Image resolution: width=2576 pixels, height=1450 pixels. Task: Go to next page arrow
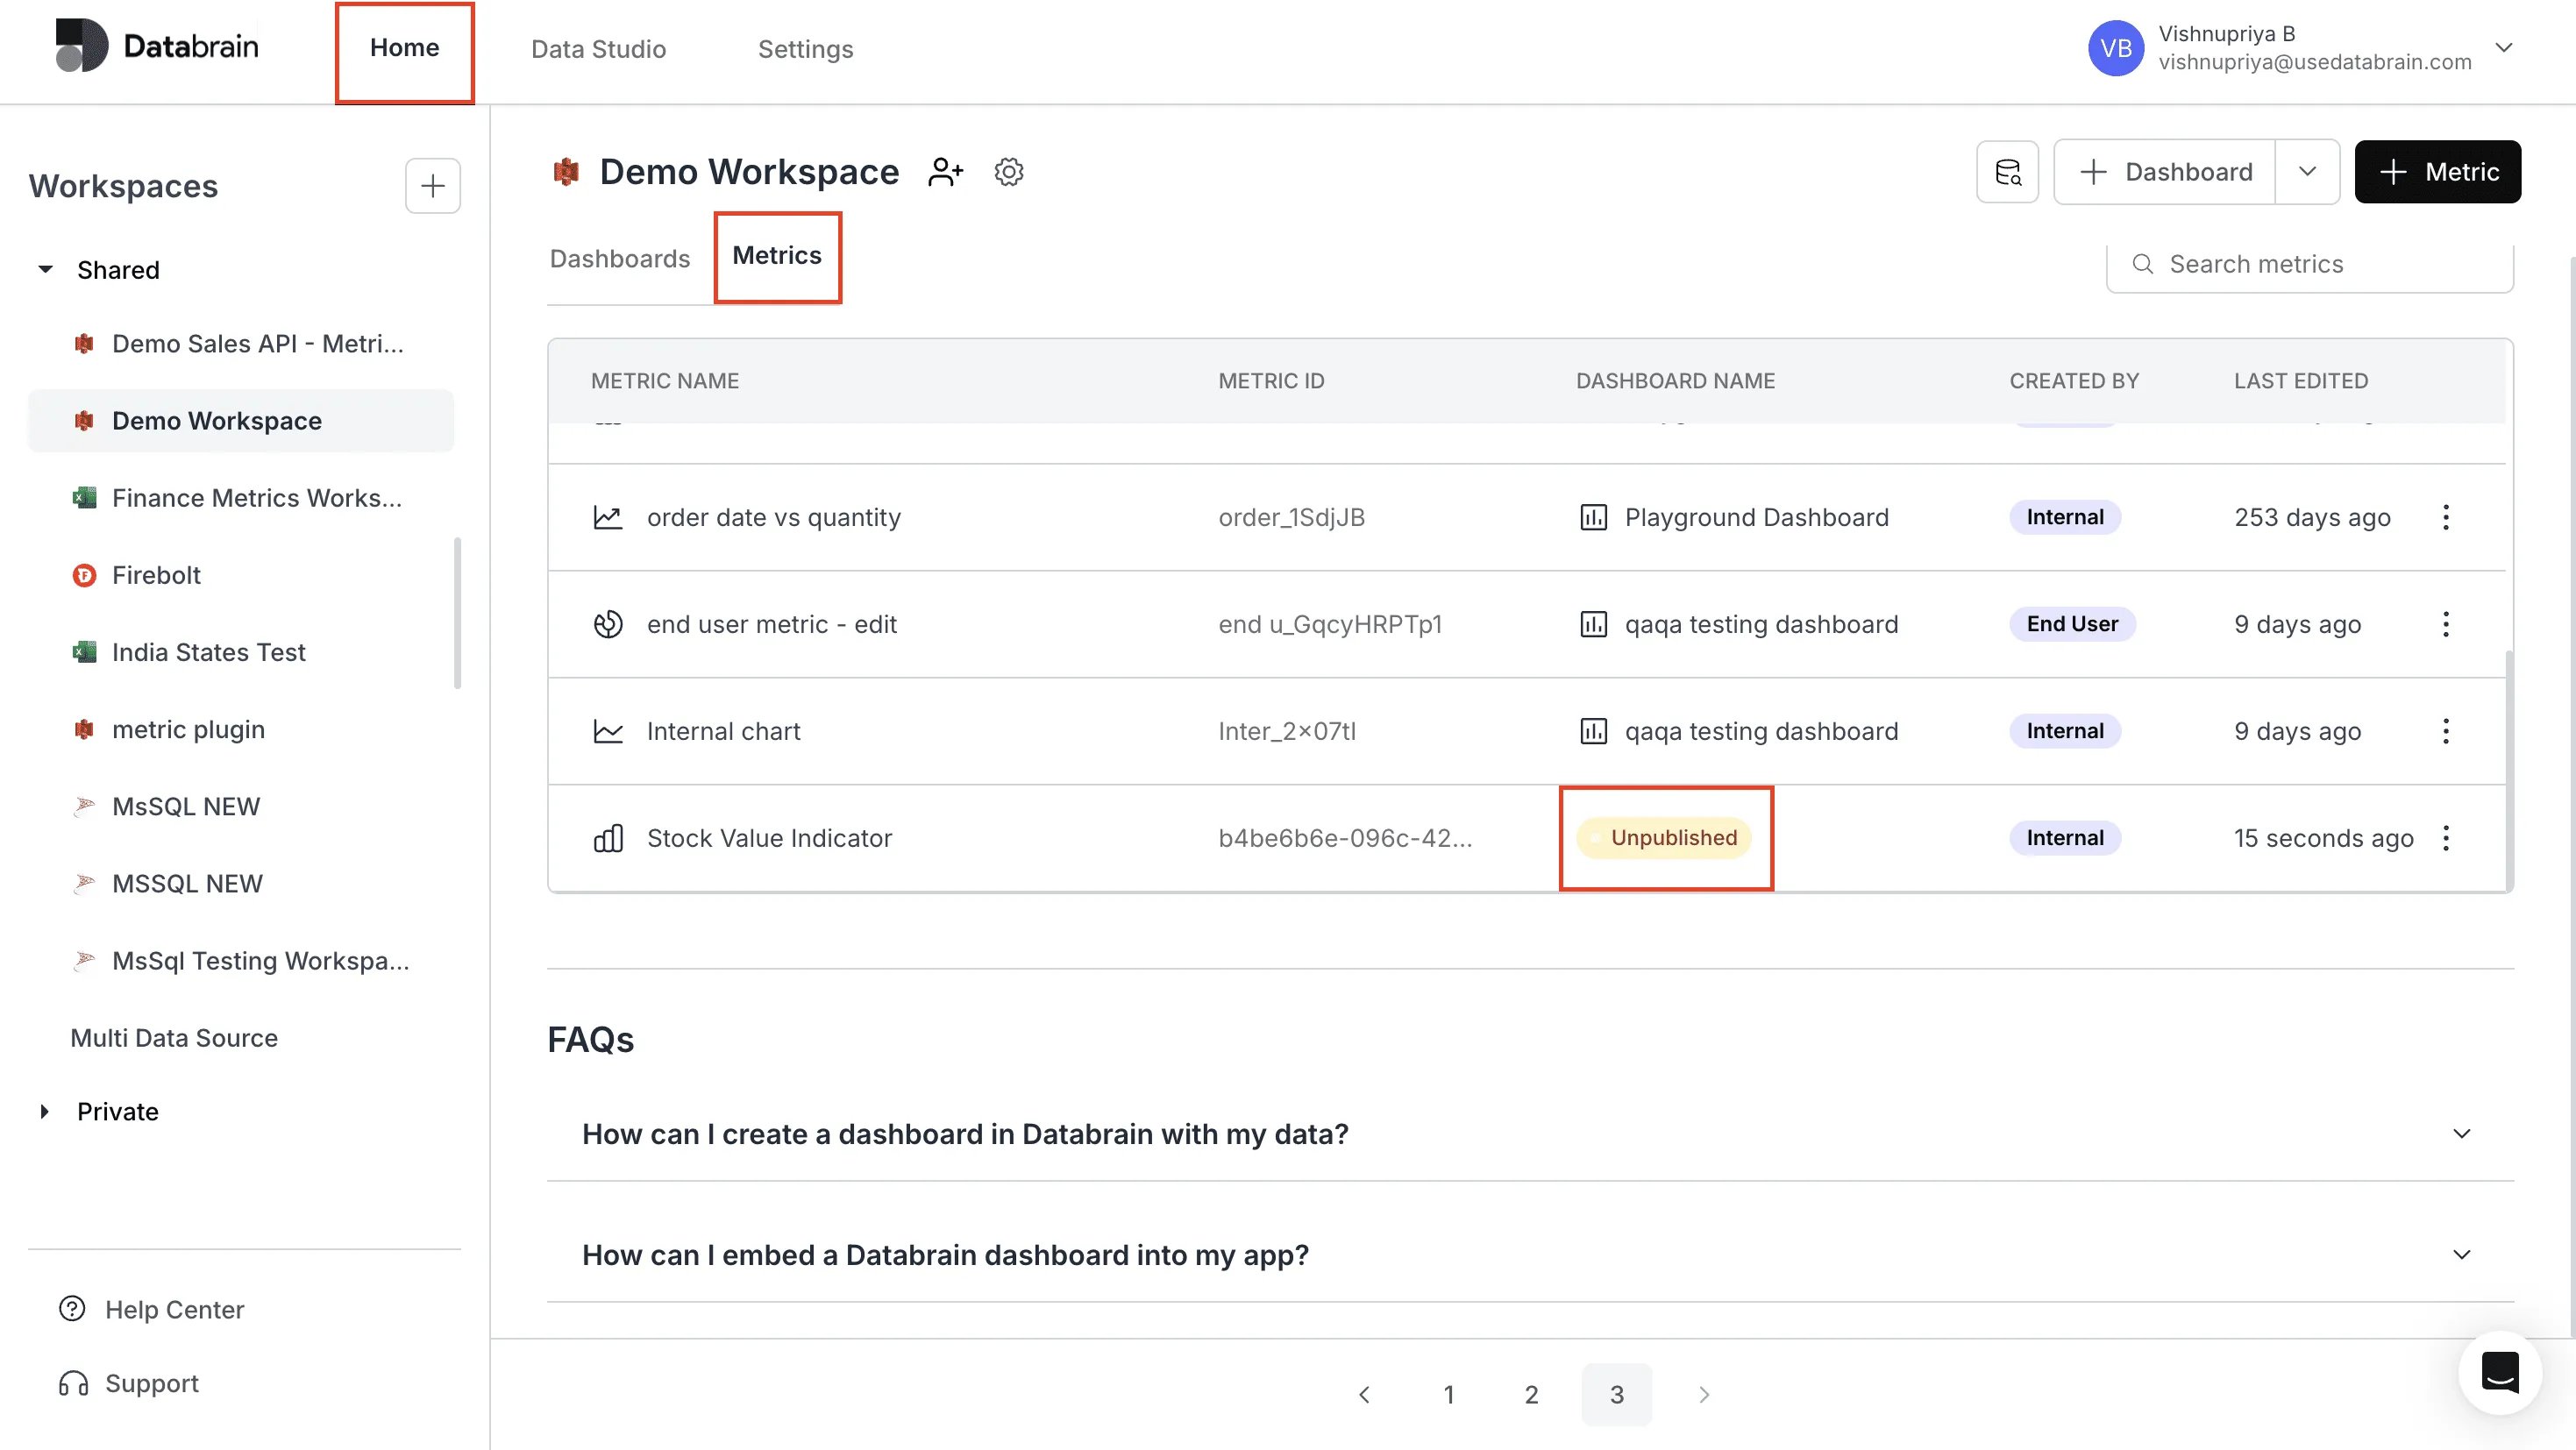1704,1395
